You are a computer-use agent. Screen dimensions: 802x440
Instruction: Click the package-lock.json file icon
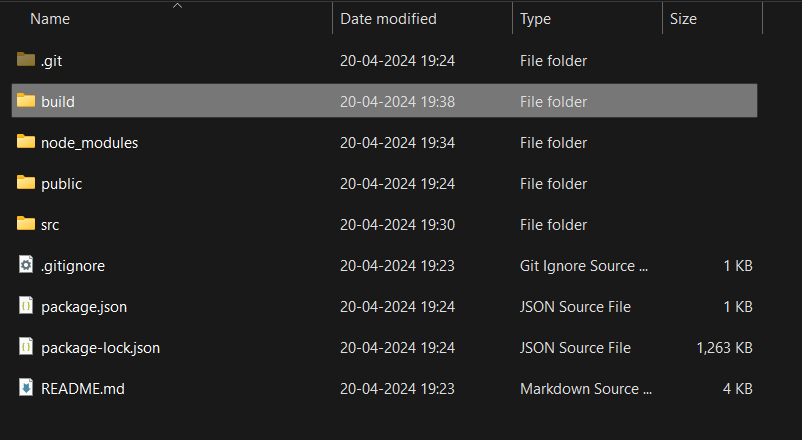coord(26,347)
